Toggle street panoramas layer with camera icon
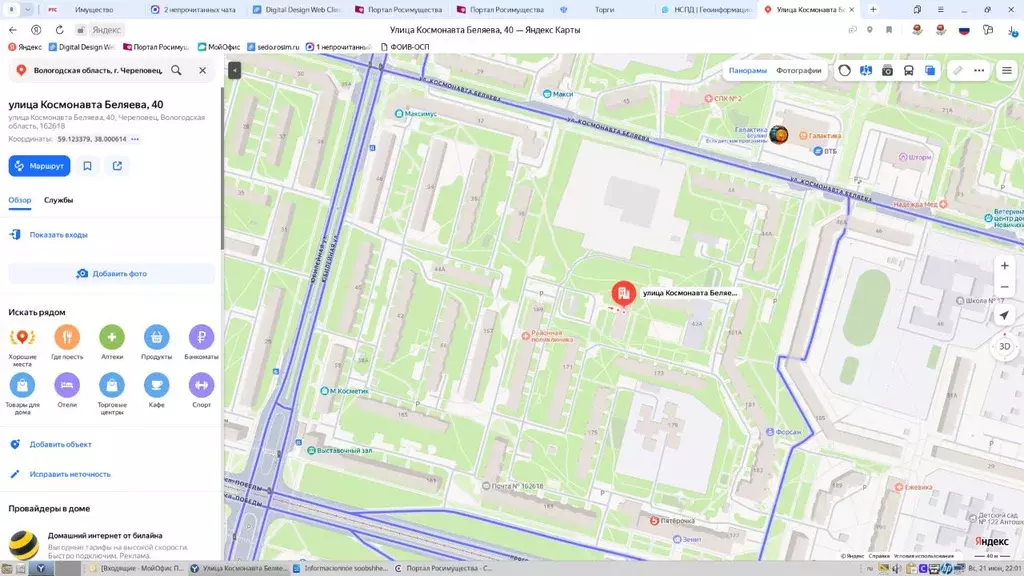This screenshot has height=576, width=1024. pyautogui.click(x=887, y=71)
